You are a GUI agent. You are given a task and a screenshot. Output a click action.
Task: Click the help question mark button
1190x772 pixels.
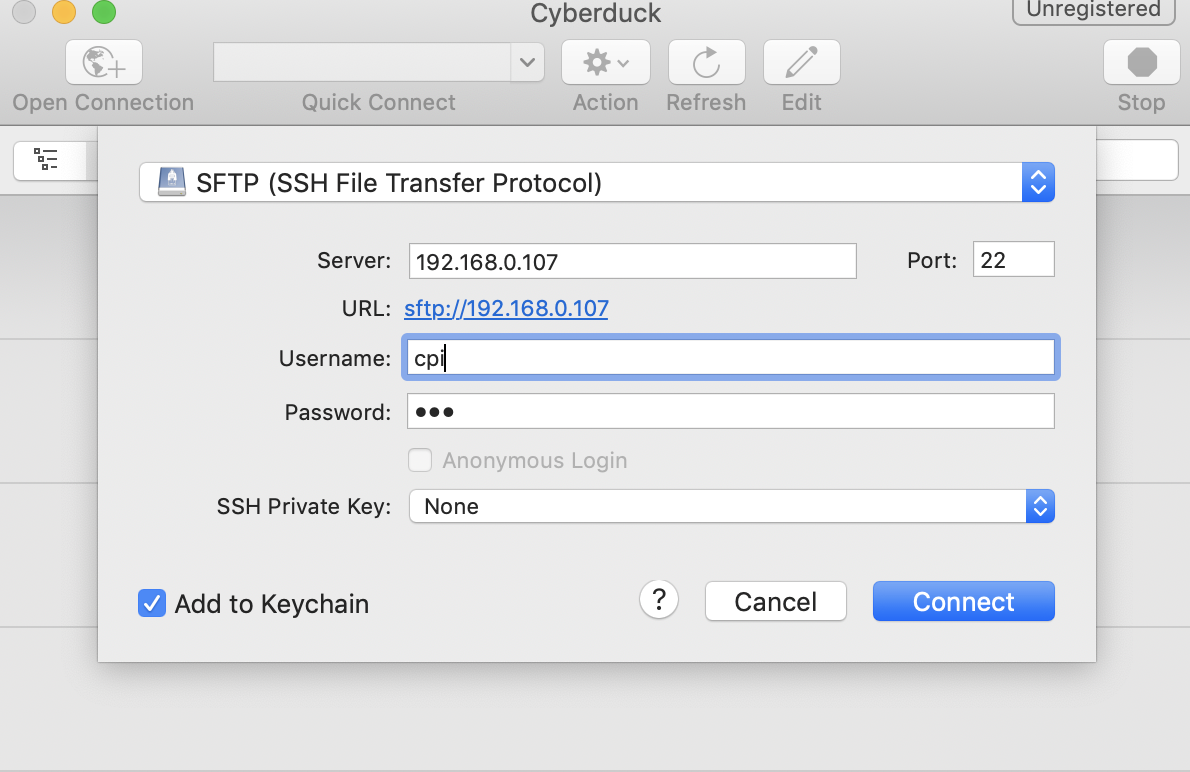tap(659, 600)
